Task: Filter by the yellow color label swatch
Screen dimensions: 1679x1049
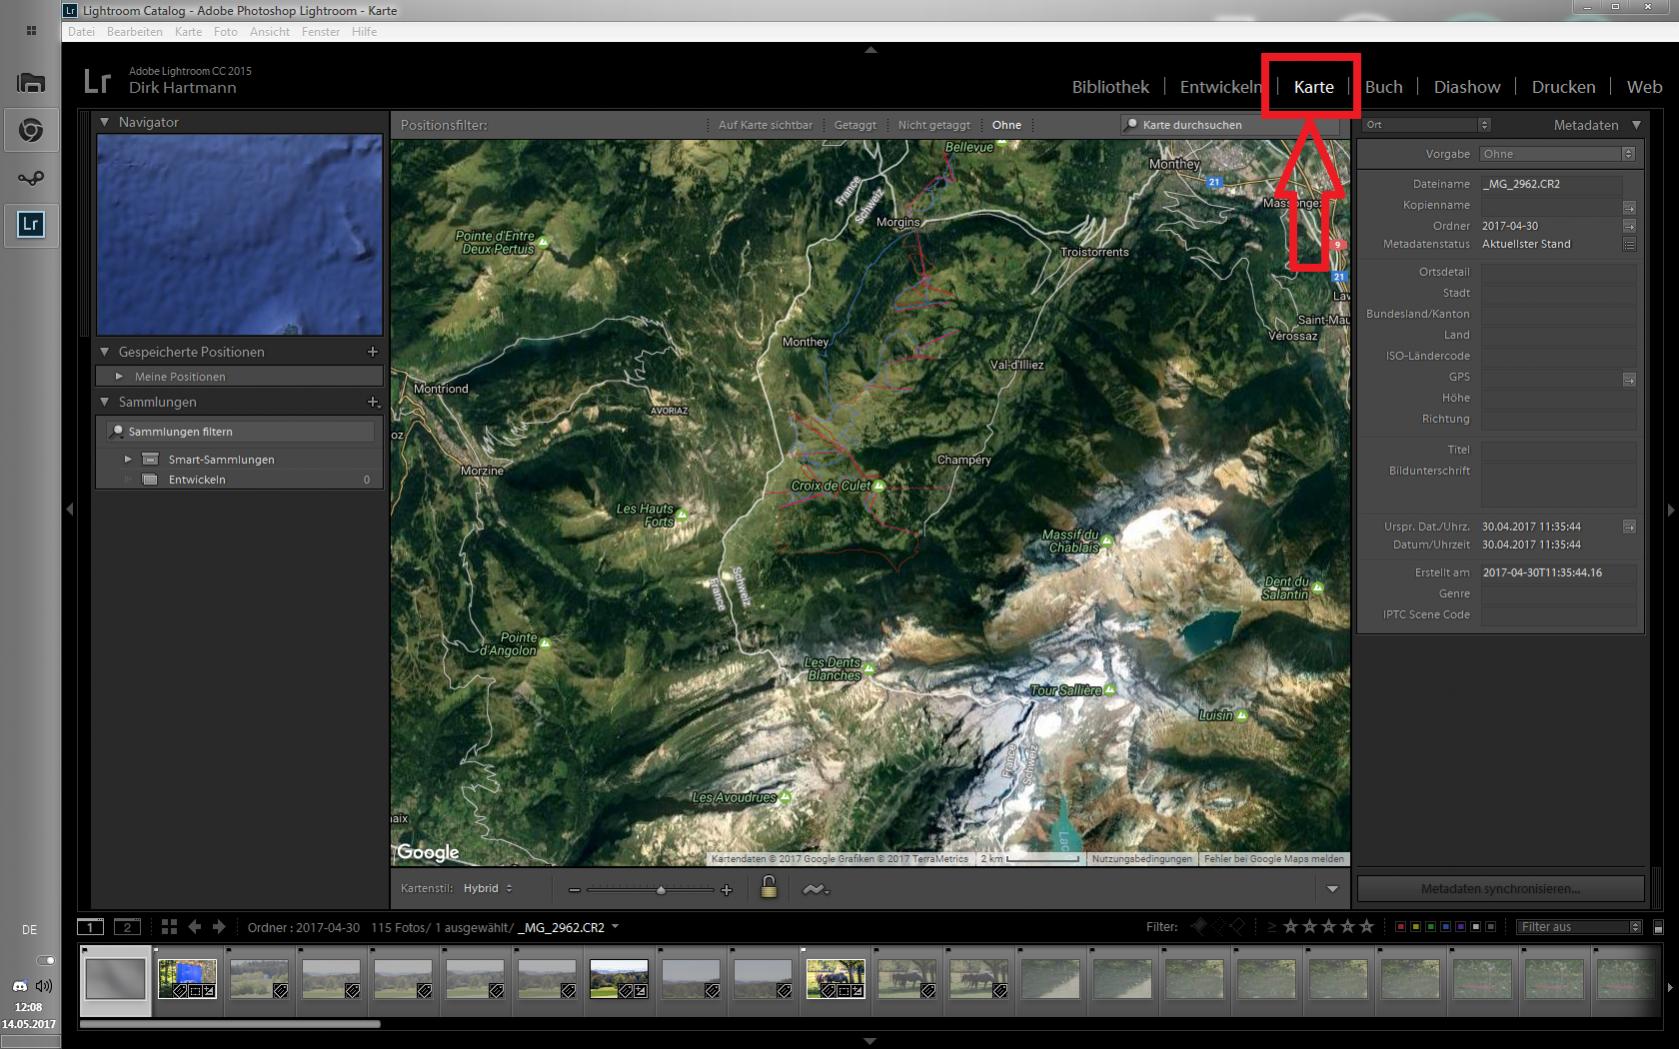Action: tap(1415, 927)
